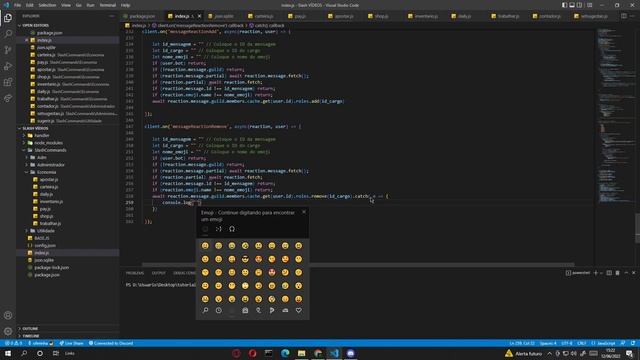
Task: Open the Run and Debug view
Action: point(8,66)
